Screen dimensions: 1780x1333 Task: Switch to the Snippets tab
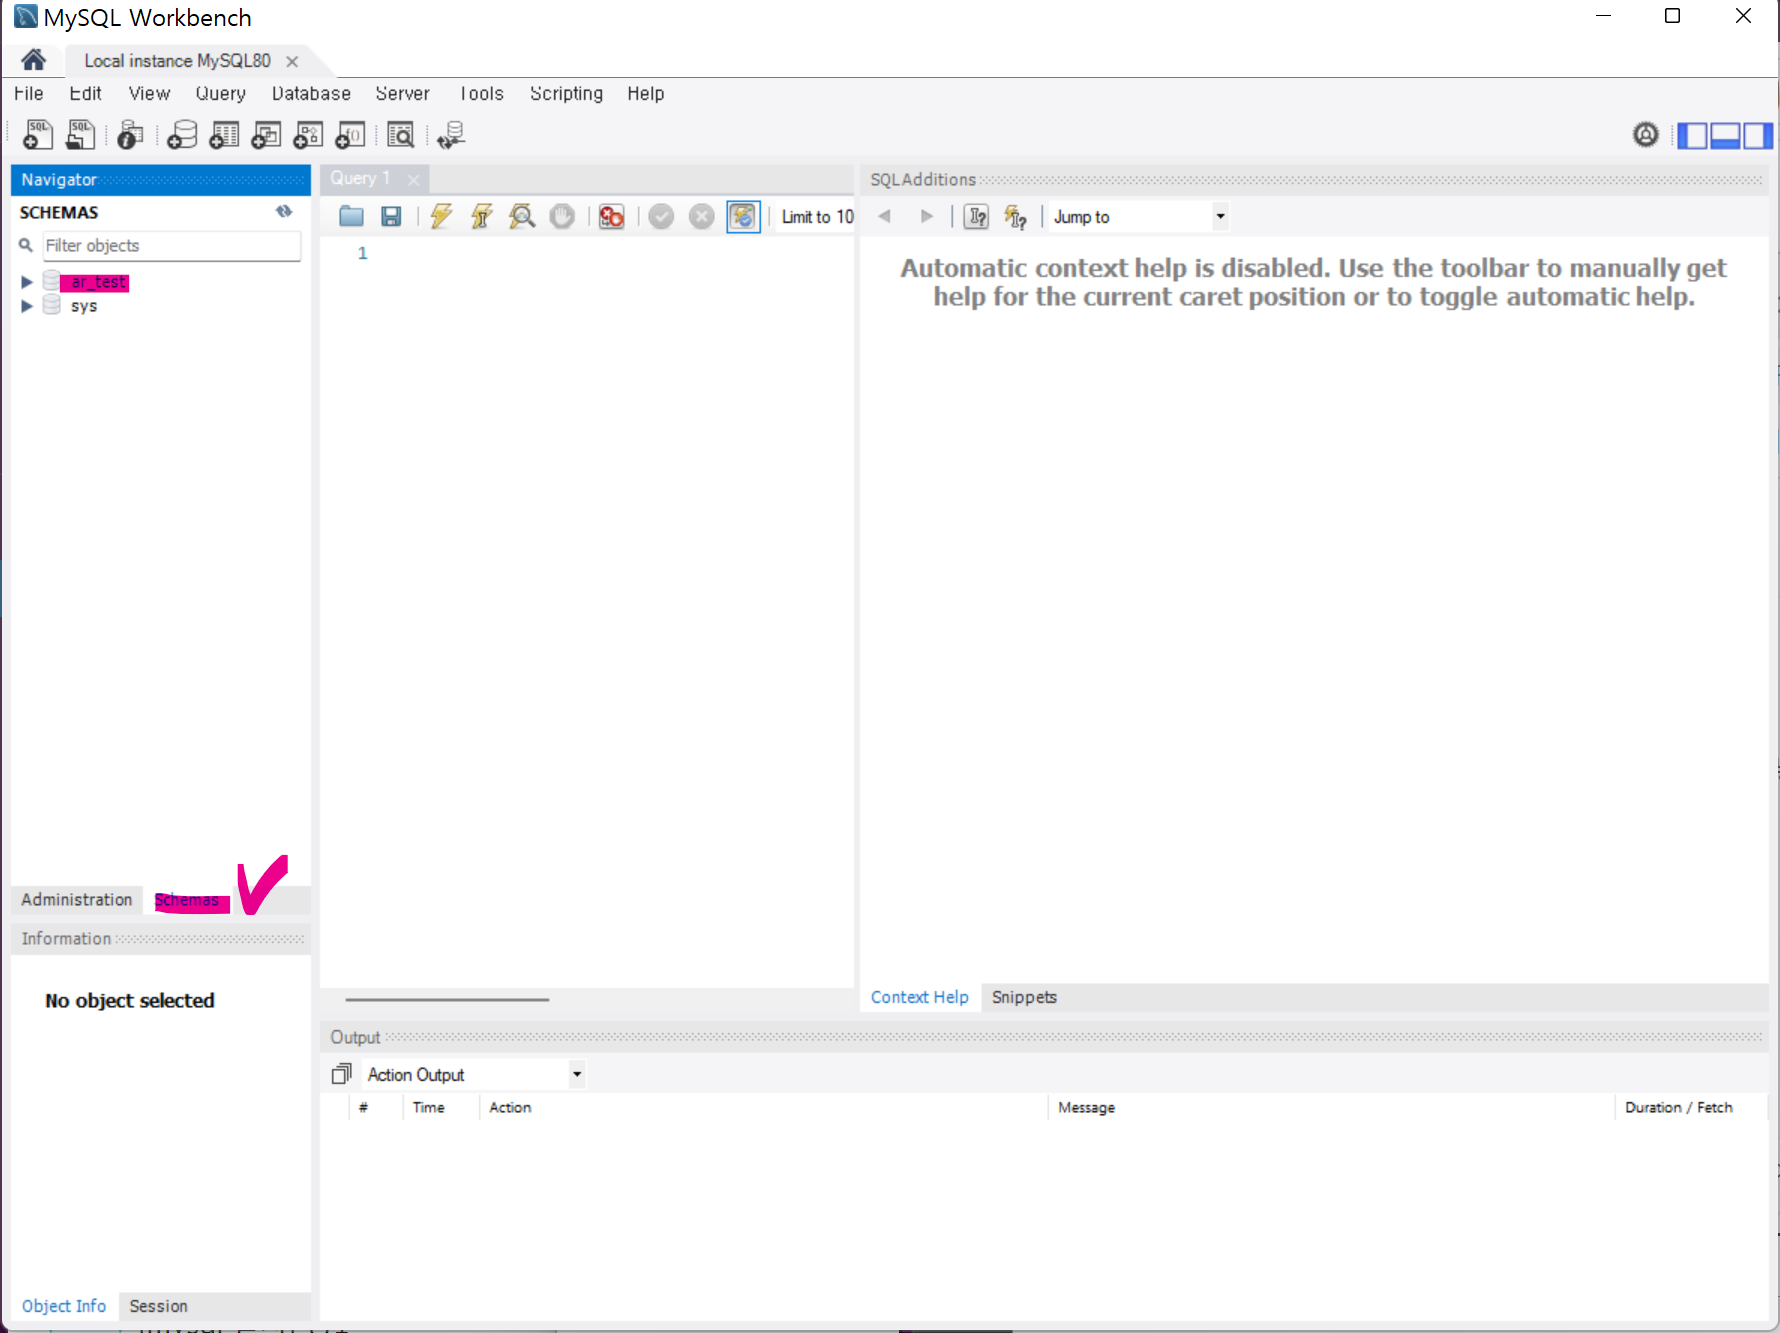(x=1024, y=997)
